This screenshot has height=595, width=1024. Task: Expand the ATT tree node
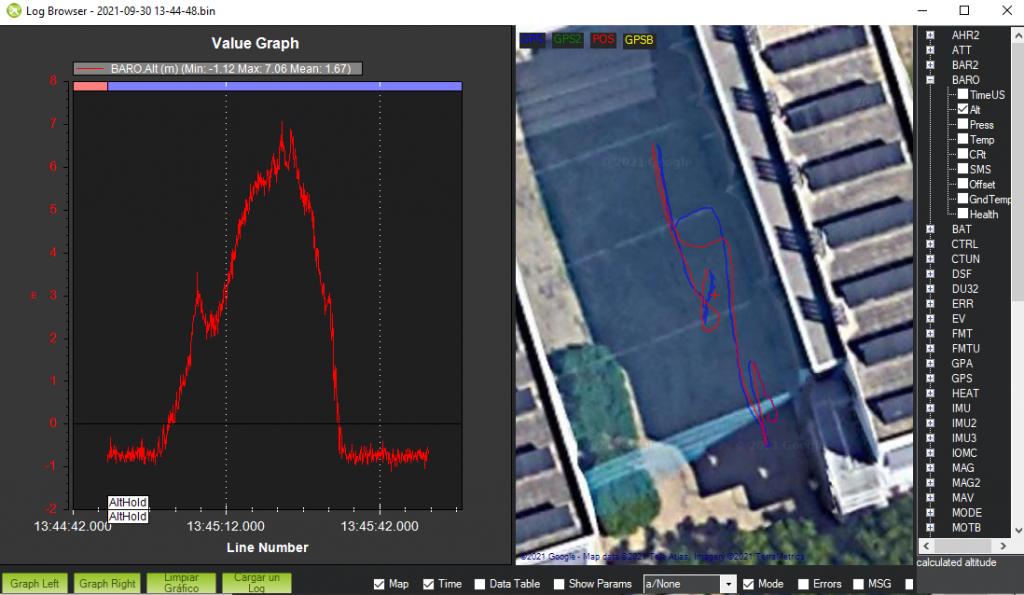(930, 49)
